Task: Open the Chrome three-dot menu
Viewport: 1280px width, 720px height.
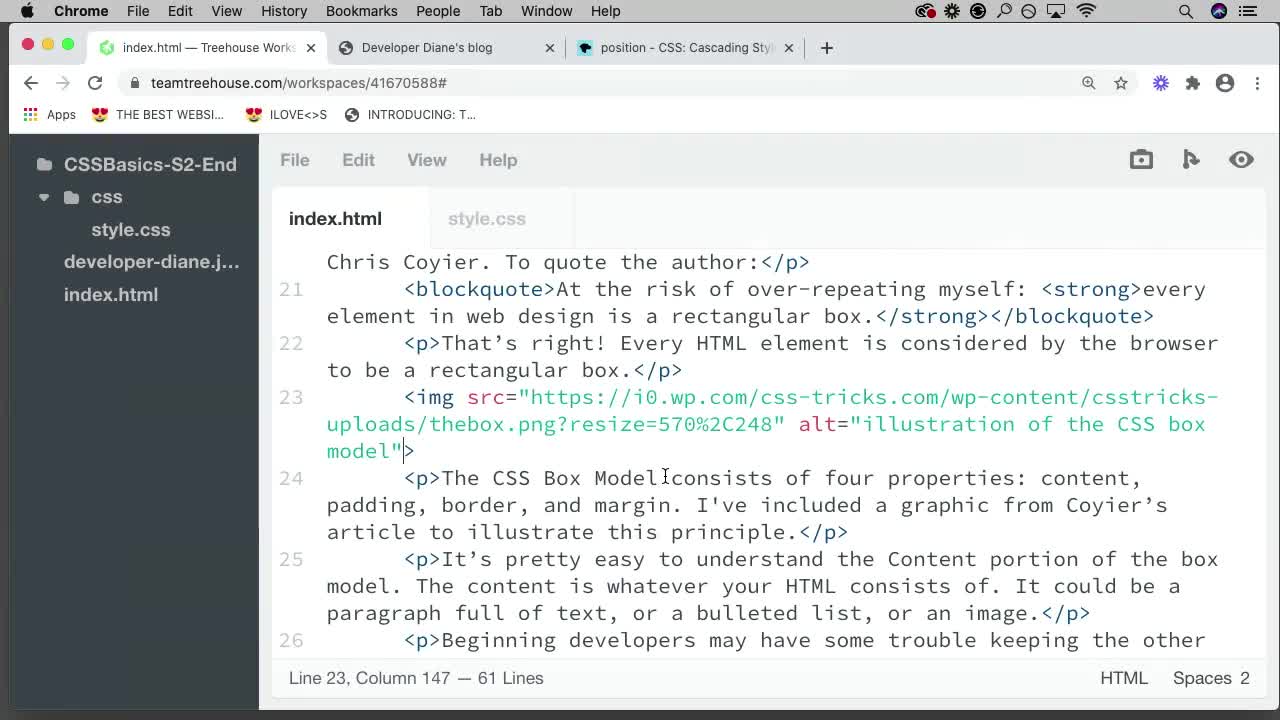Action: pyautogui.click(x=1257, y=83)
